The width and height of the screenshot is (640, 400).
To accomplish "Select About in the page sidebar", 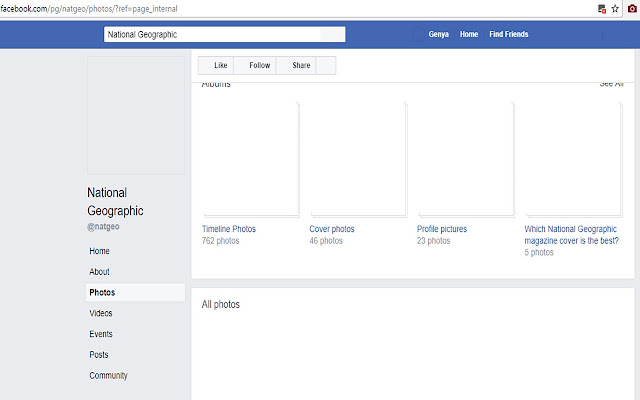I will [x=99, y=272].
